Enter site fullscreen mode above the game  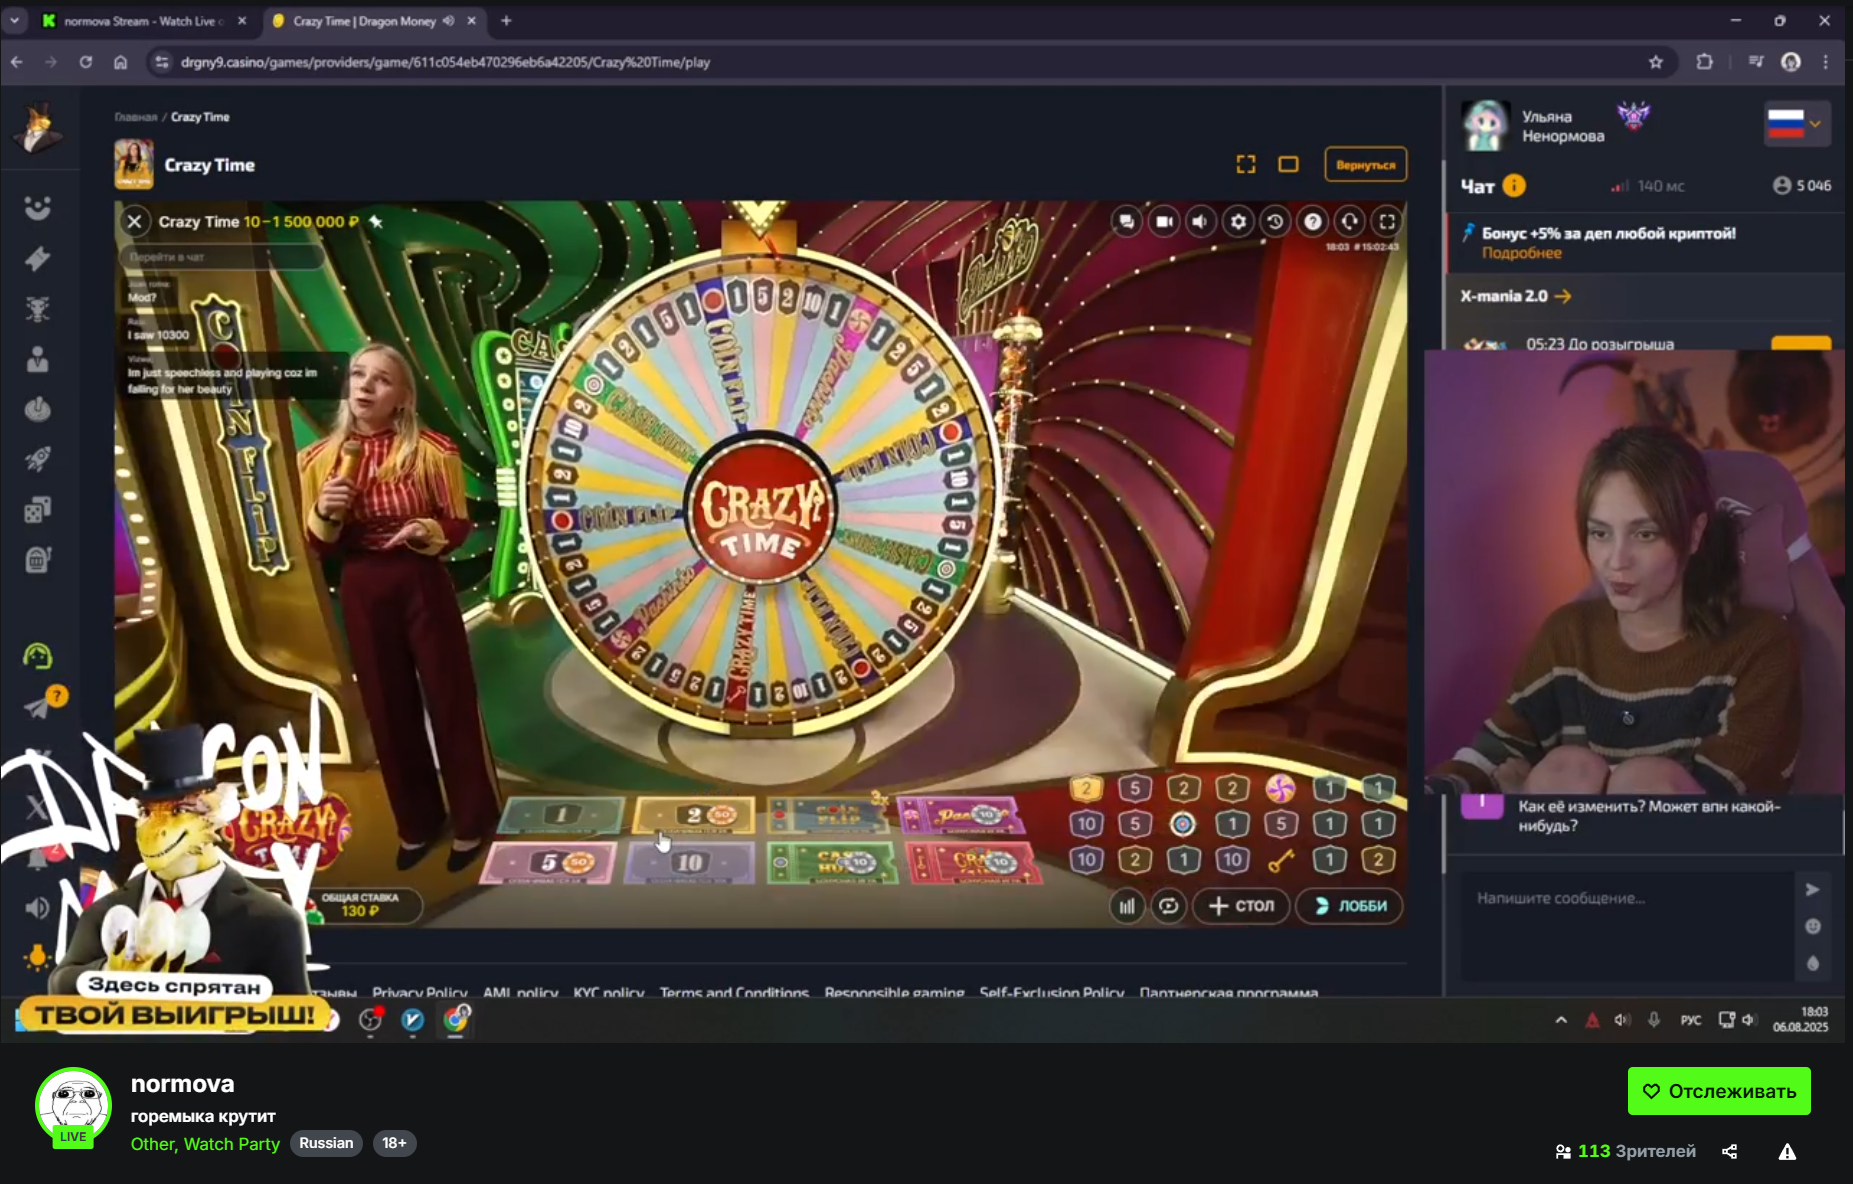click(1246, 164)
